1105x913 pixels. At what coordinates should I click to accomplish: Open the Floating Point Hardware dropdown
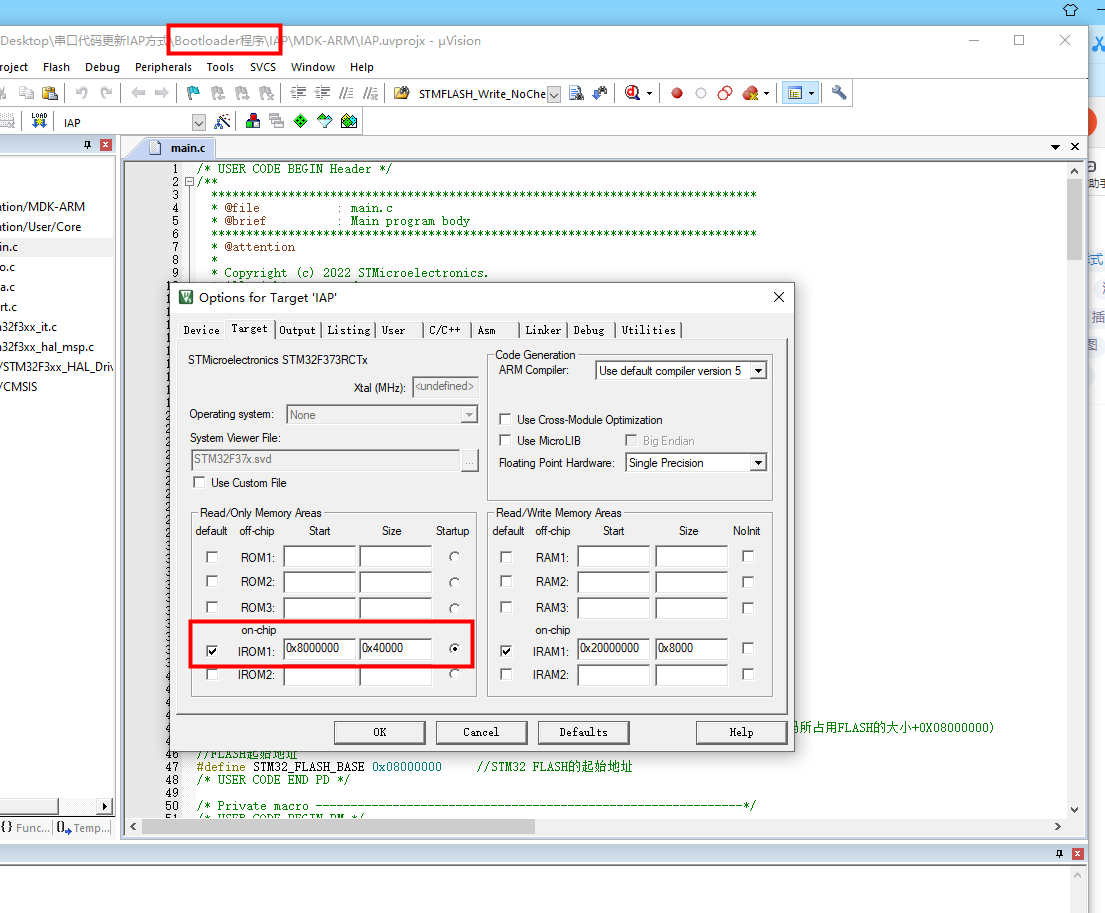point(760,462)
